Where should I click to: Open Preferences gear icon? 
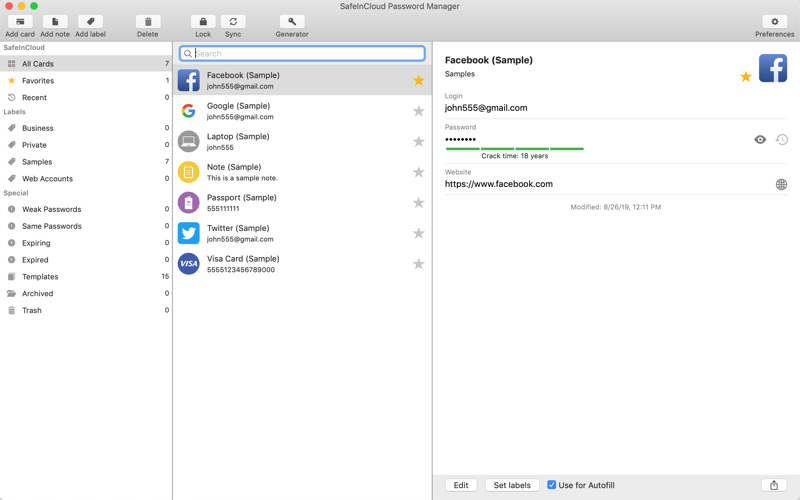(774, 21)
